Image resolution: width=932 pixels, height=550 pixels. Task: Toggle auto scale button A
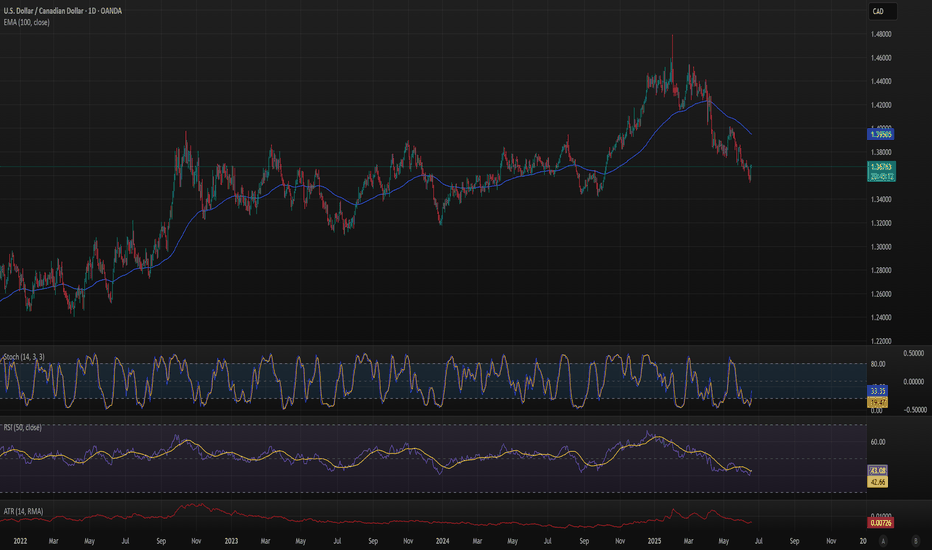tap(883, 541)
